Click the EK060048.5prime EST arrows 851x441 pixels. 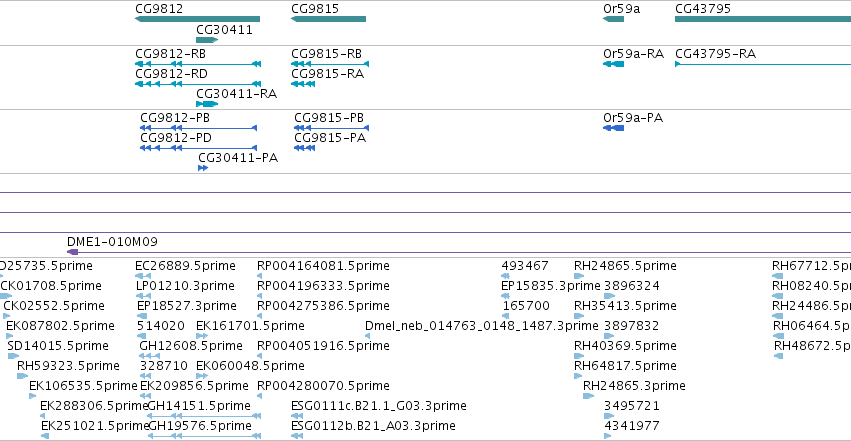pyautogui.click(x=202, y=376)
